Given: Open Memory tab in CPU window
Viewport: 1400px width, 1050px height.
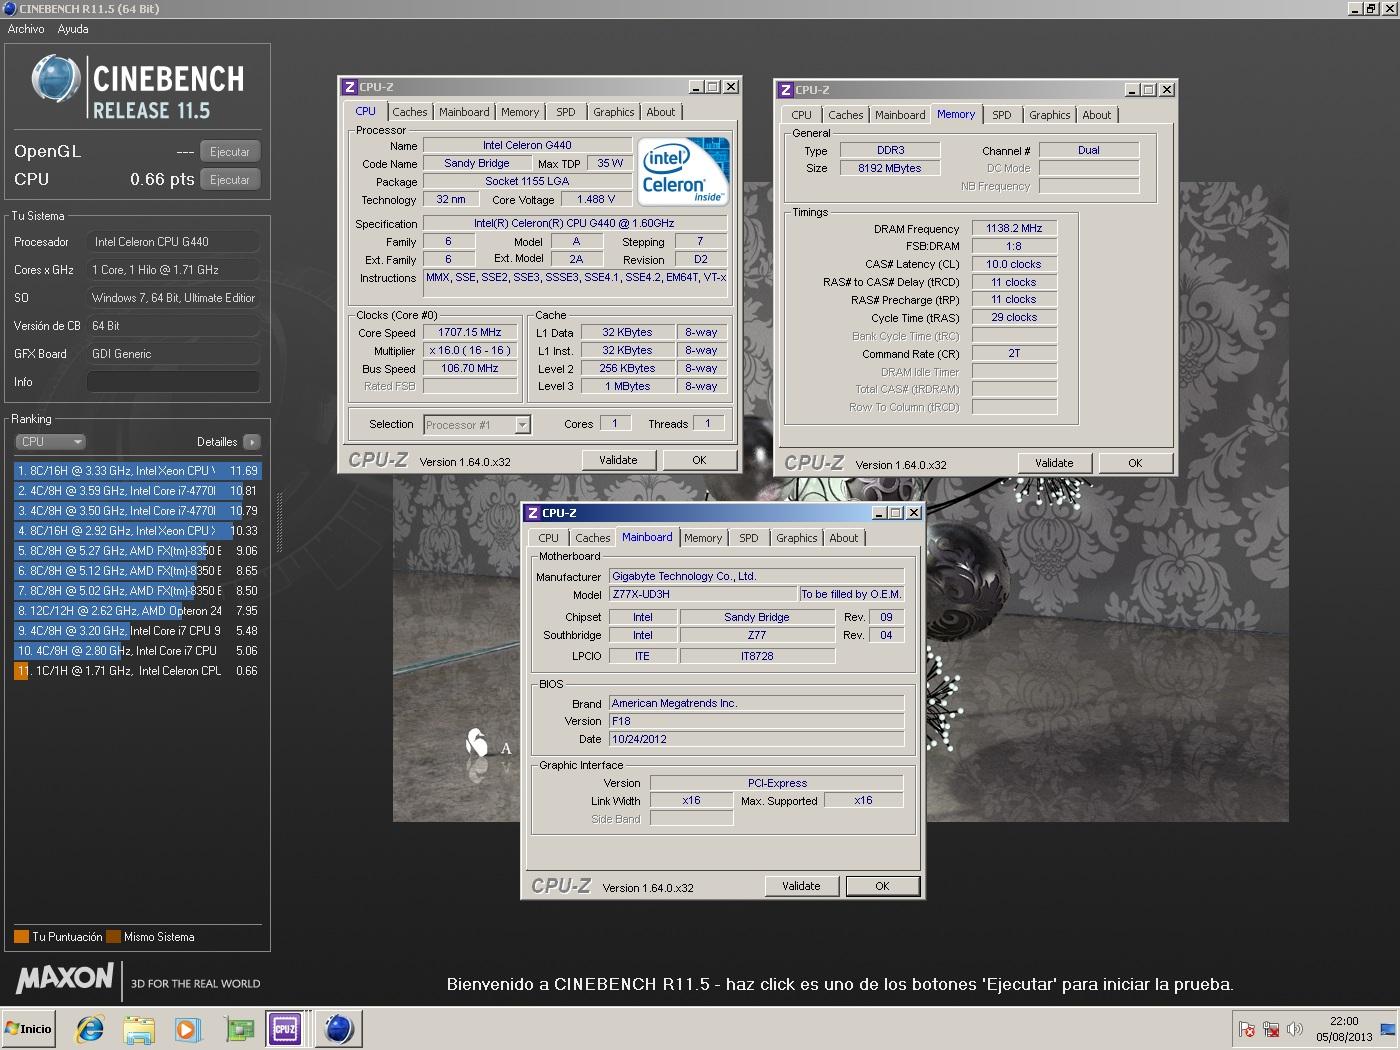Looking at the screenshot, I should click(x=520, y=112).
